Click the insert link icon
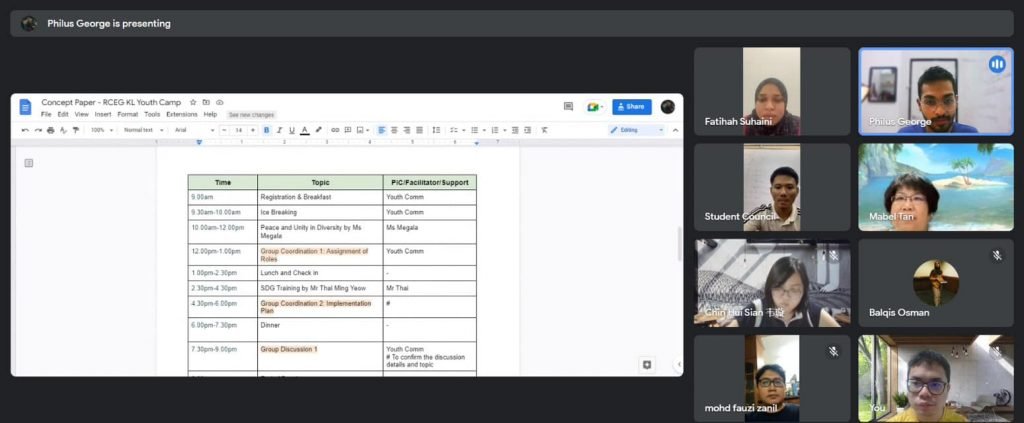This screenshot has width=1024, height=423. click(x=335, y=130)
